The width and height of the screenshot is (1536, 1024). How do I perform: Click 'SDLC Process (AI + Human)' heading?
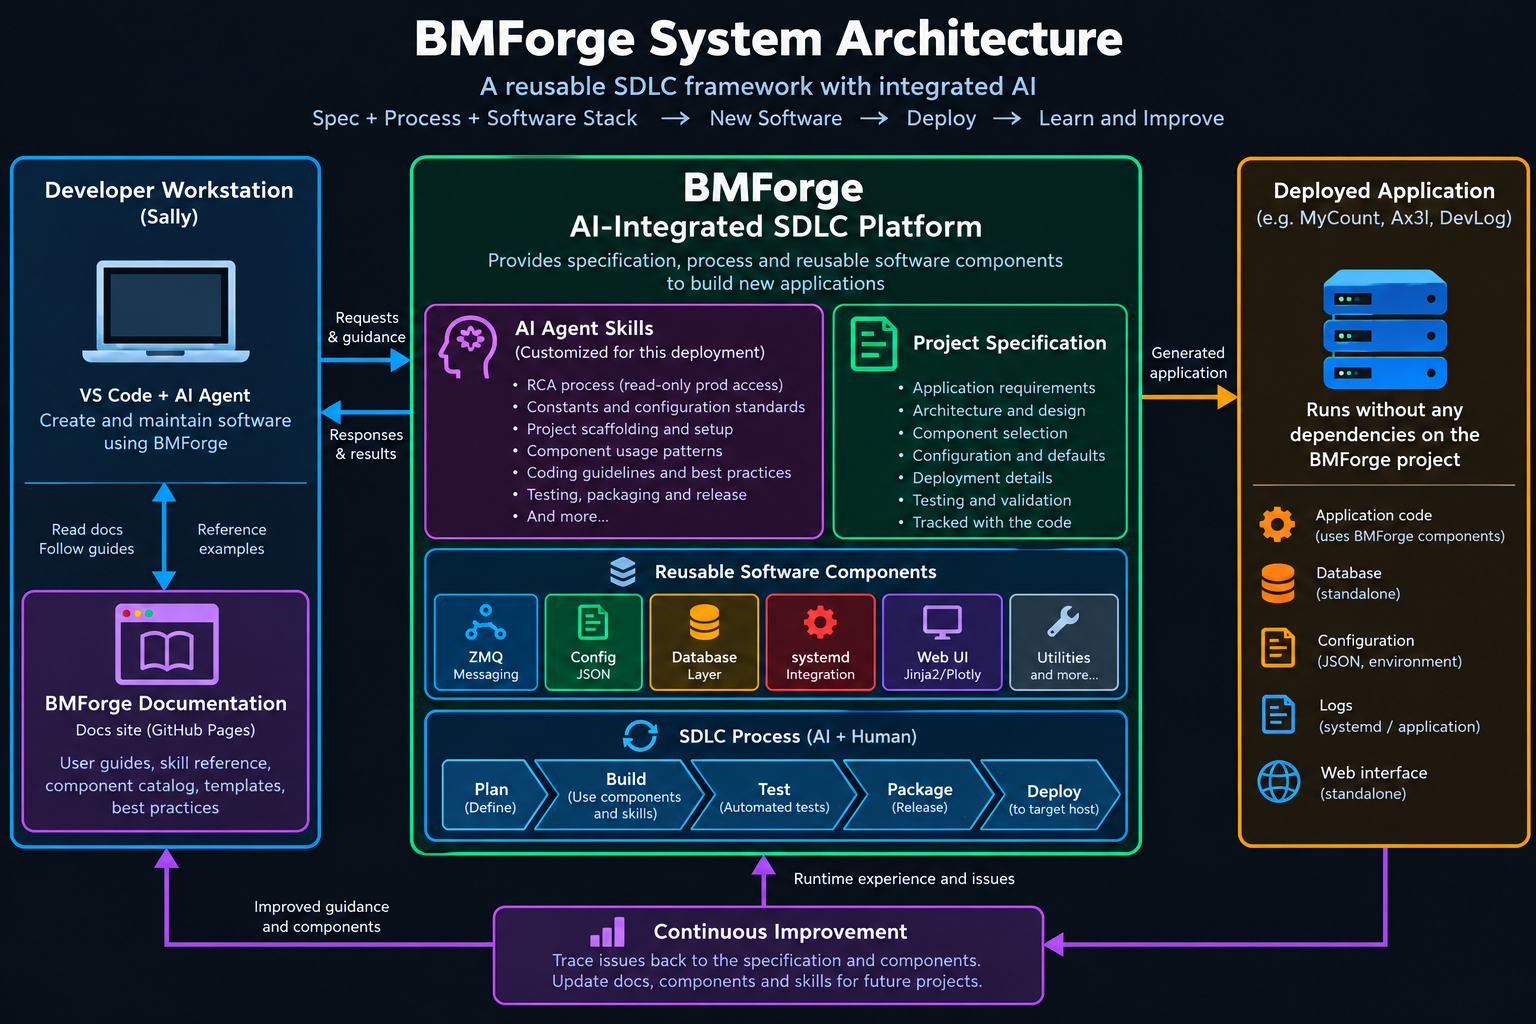[798, 737]
